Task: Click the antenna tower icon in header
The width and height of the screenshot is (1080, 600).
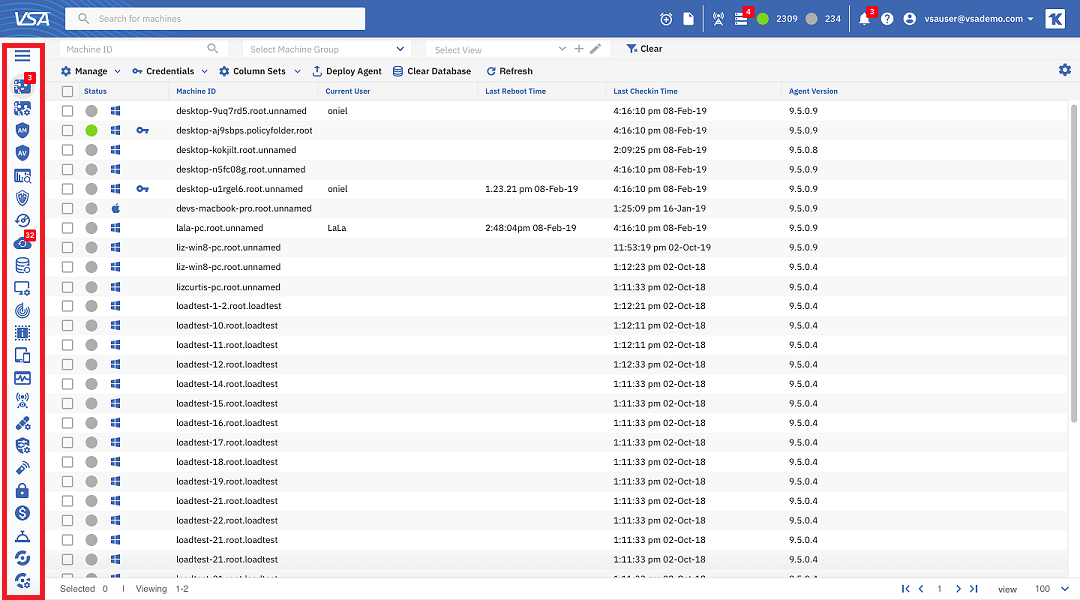Action: tap(718, 19)
